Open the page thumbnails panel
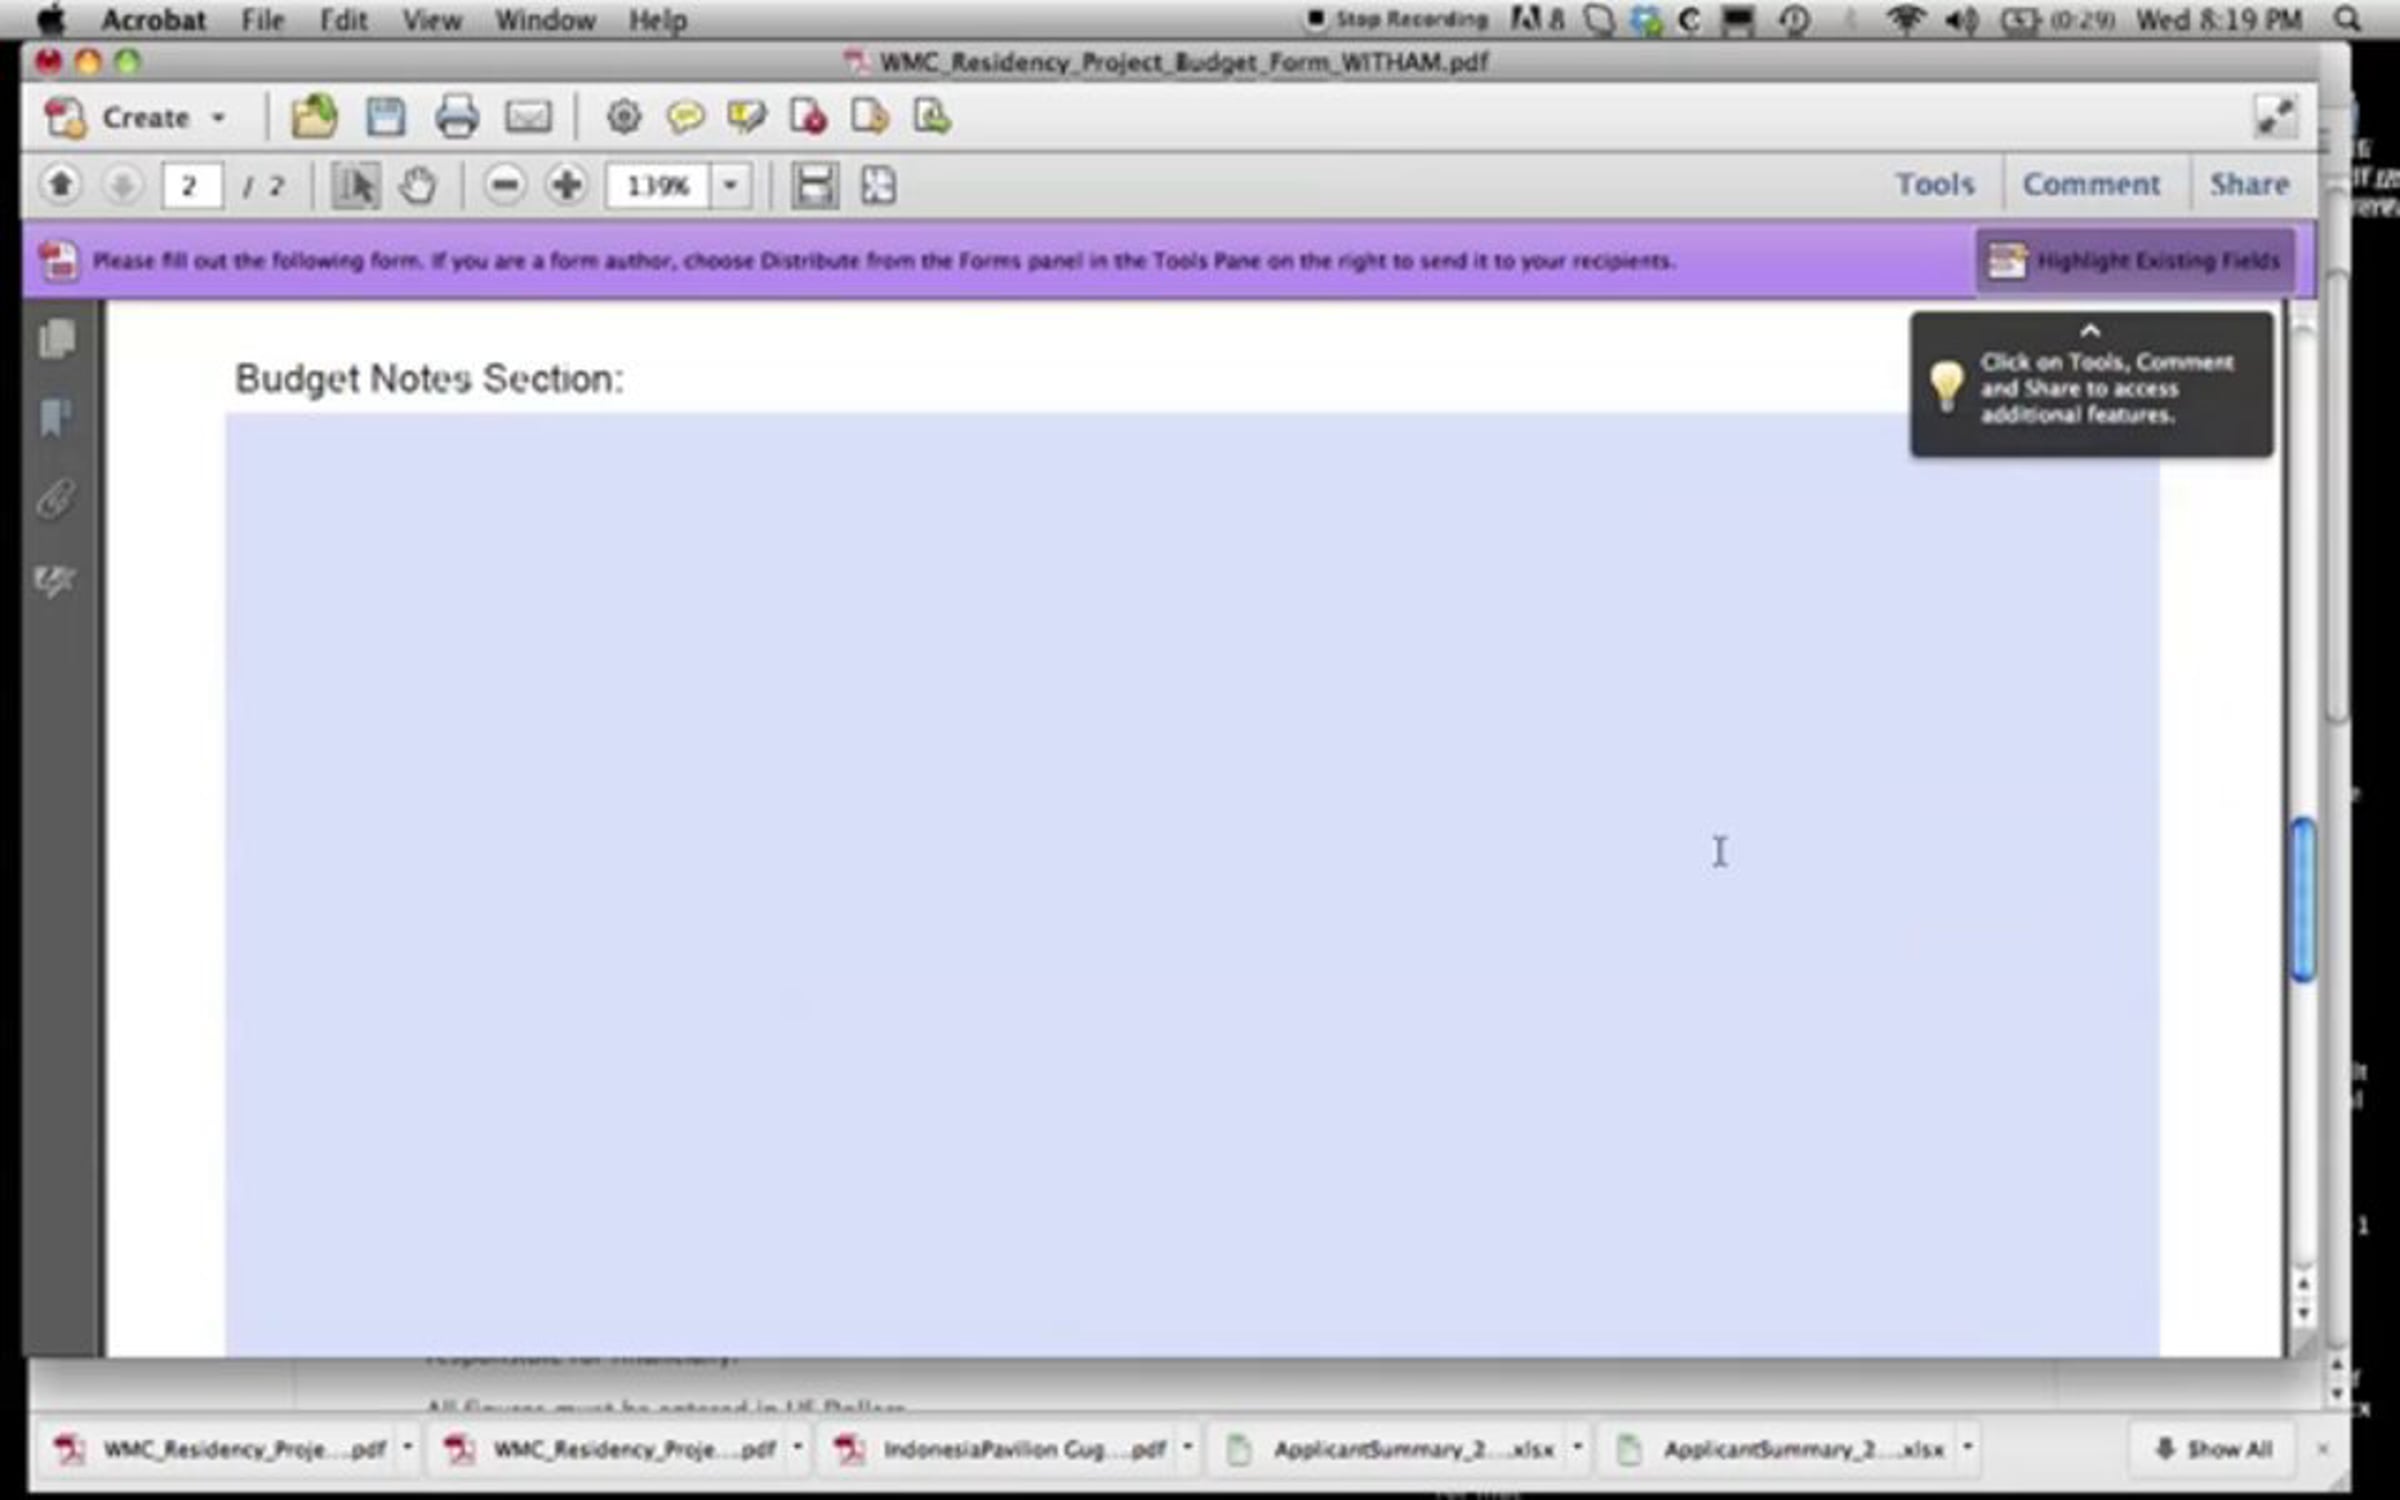The width and height of the screenshot is (2400, 1500). coord(57,339)
